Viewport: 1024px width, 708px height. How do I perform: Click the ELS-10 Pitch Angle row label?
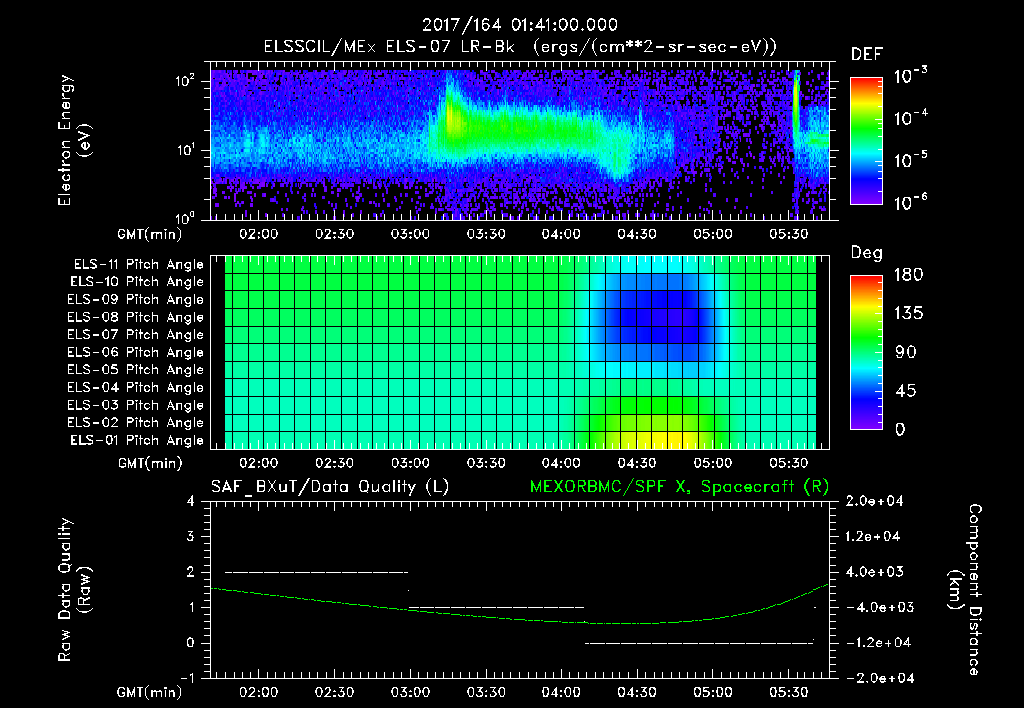pyautogui.click(x=137, y=282)
